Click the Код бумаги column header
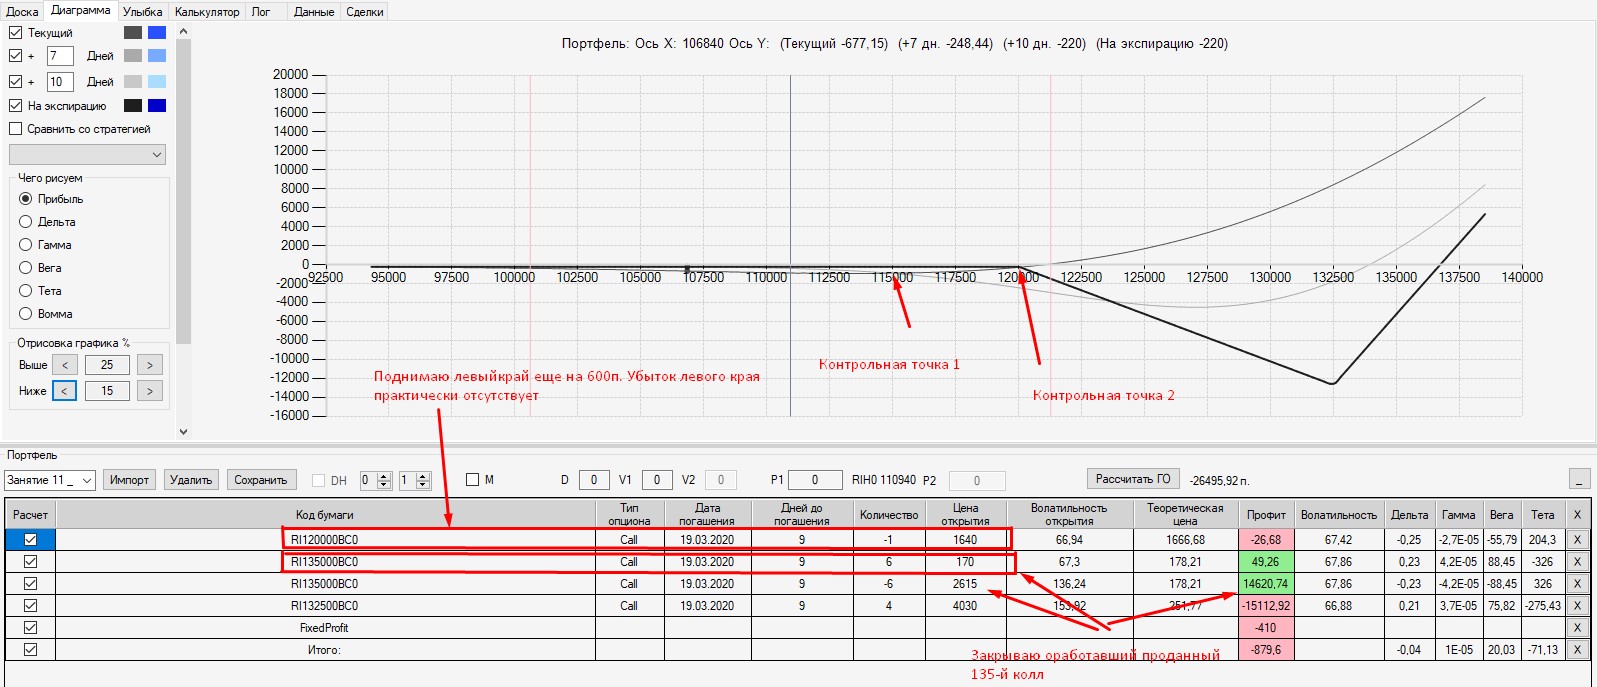This screenshot has height=687, width=1597. coord(325,515)
